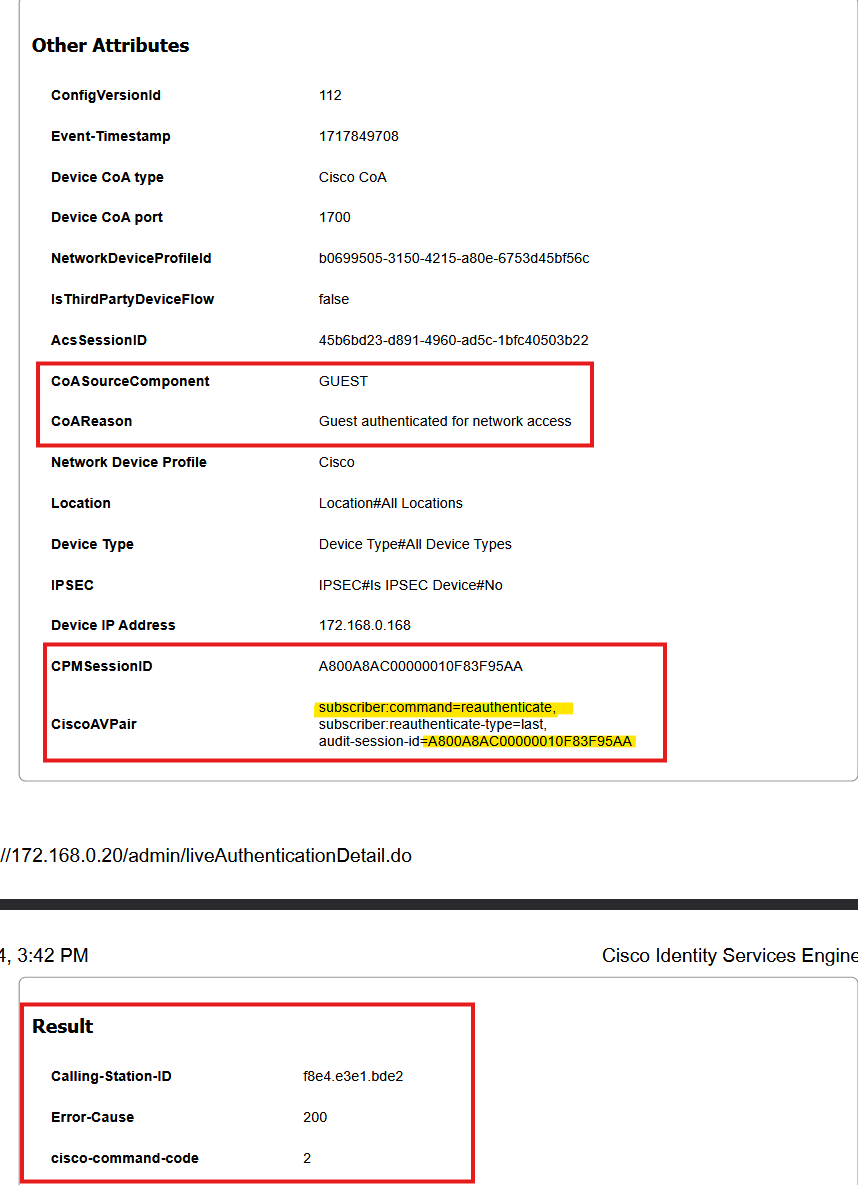Viewport: 858px width, 1185px height.
Task: Click Device Type#All Device Types value
Action: coord(415,545)
